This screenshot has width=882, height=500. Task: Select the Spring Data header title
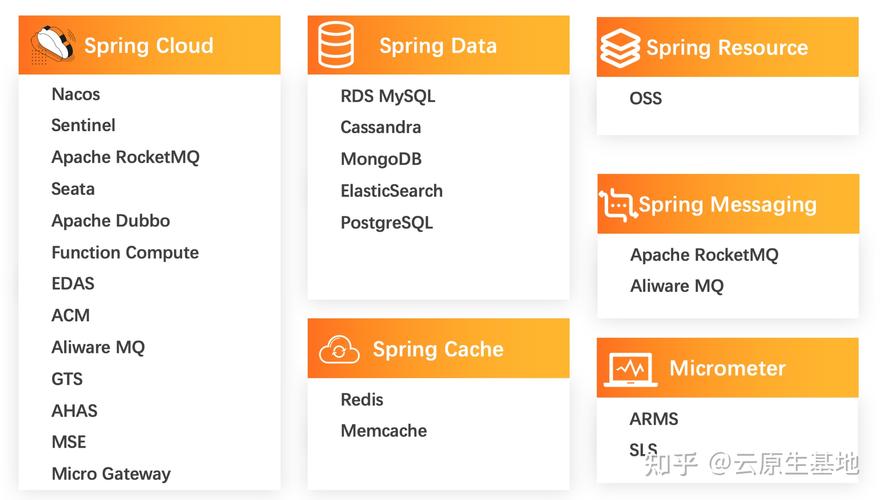coord(438,46)
